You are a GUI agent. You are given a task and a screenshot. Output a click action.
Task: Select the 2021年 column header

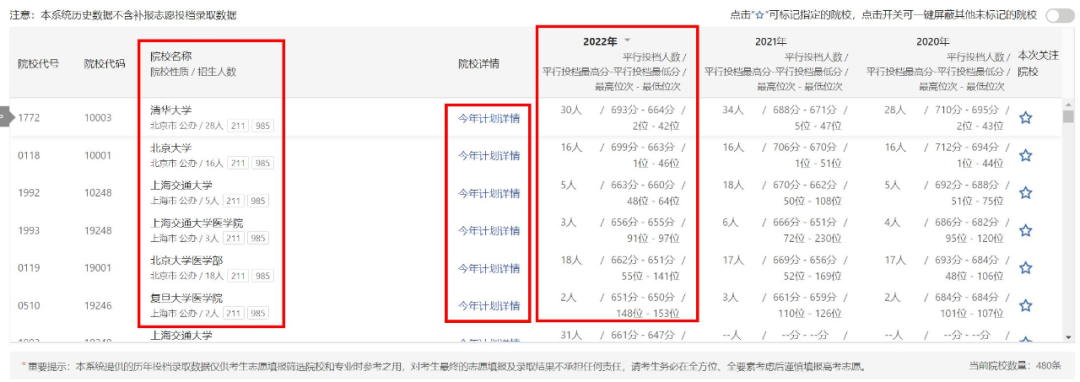[x=771, y=42]
